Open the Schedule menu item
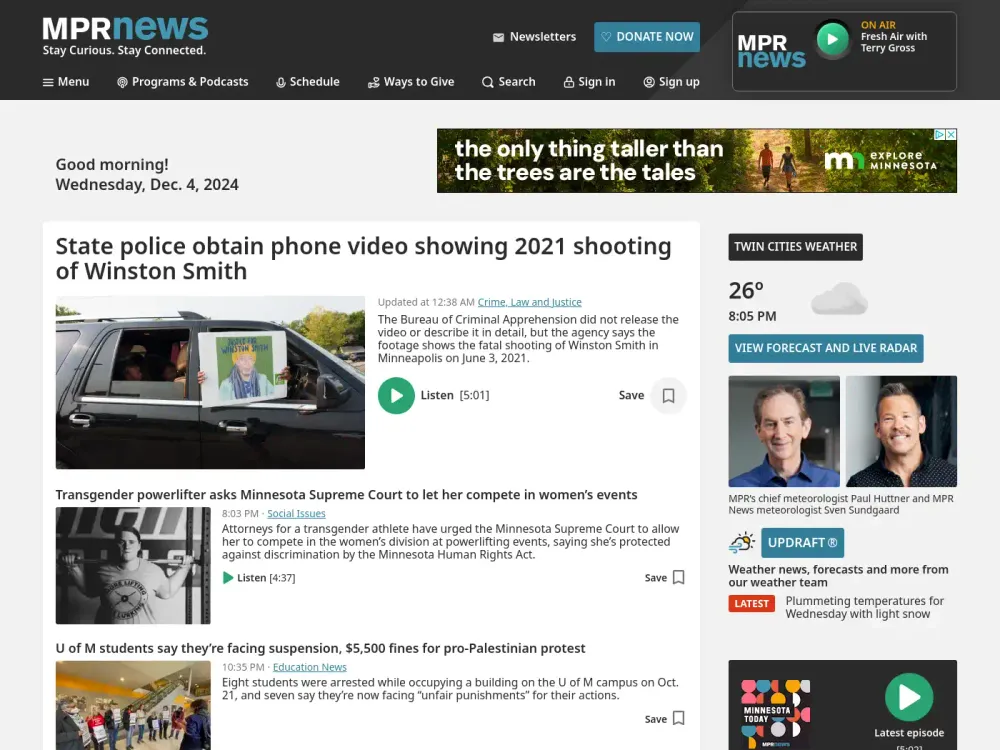The width and height of the screenshot is (1000, 750). (307, 81)
